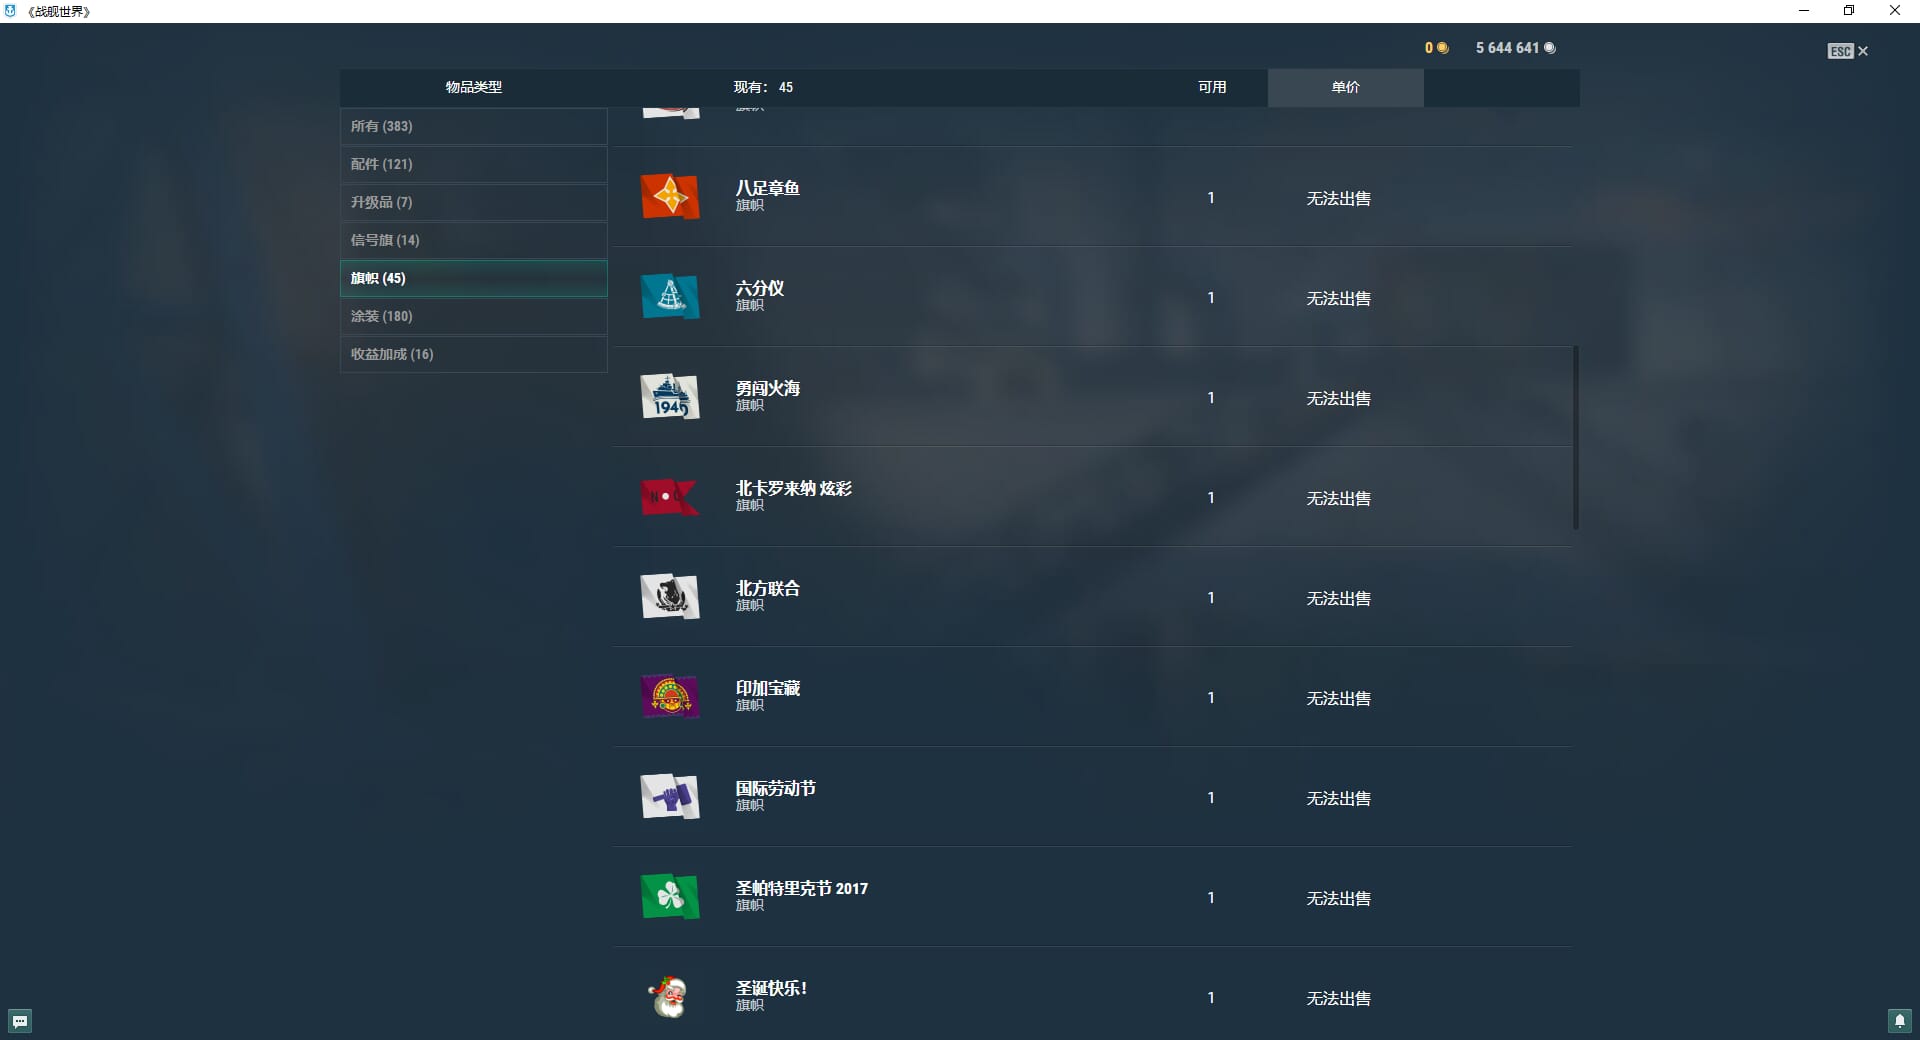Select the 信号旗 (14) category
Viewport: 1920px width, 1040px height.
(473, 240)
